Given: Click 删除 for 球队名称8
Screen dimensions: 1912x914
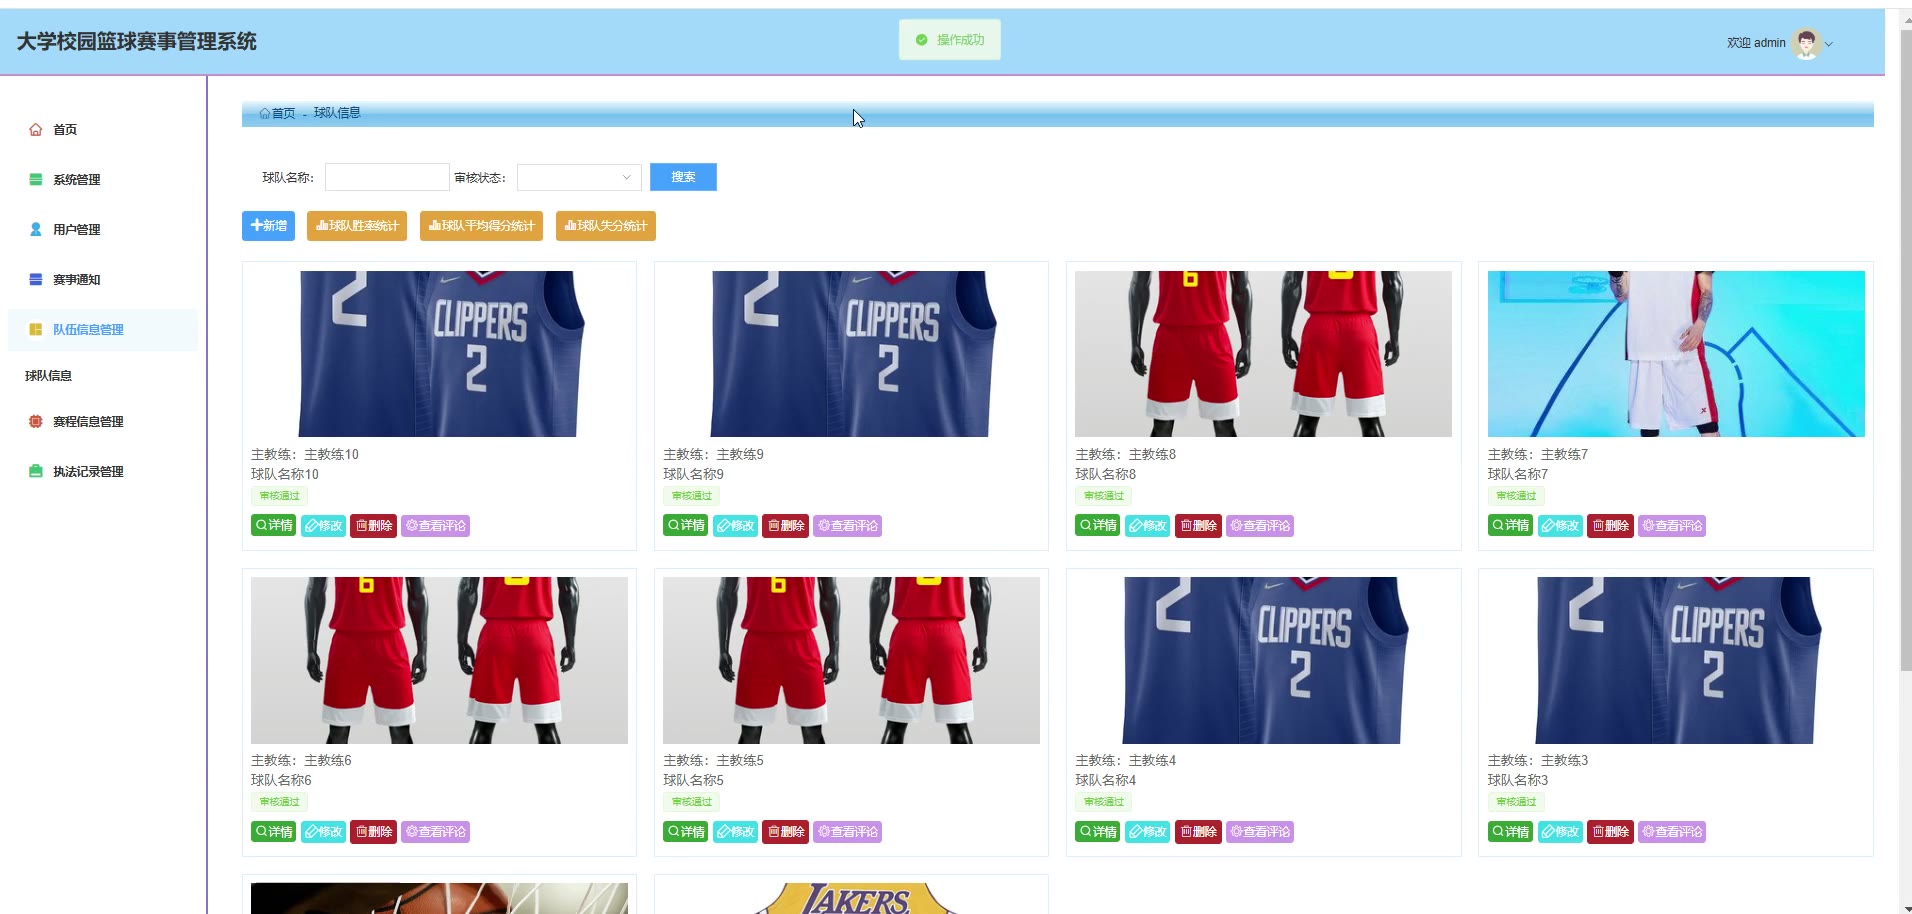Looking at the screenshot, I should point(1197,526).
